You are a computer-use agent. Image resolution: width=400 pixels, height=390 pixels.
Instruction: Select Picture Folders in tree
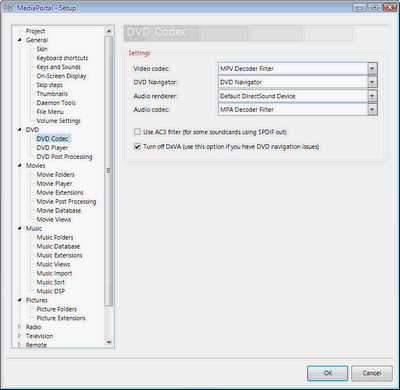point(57,309)
